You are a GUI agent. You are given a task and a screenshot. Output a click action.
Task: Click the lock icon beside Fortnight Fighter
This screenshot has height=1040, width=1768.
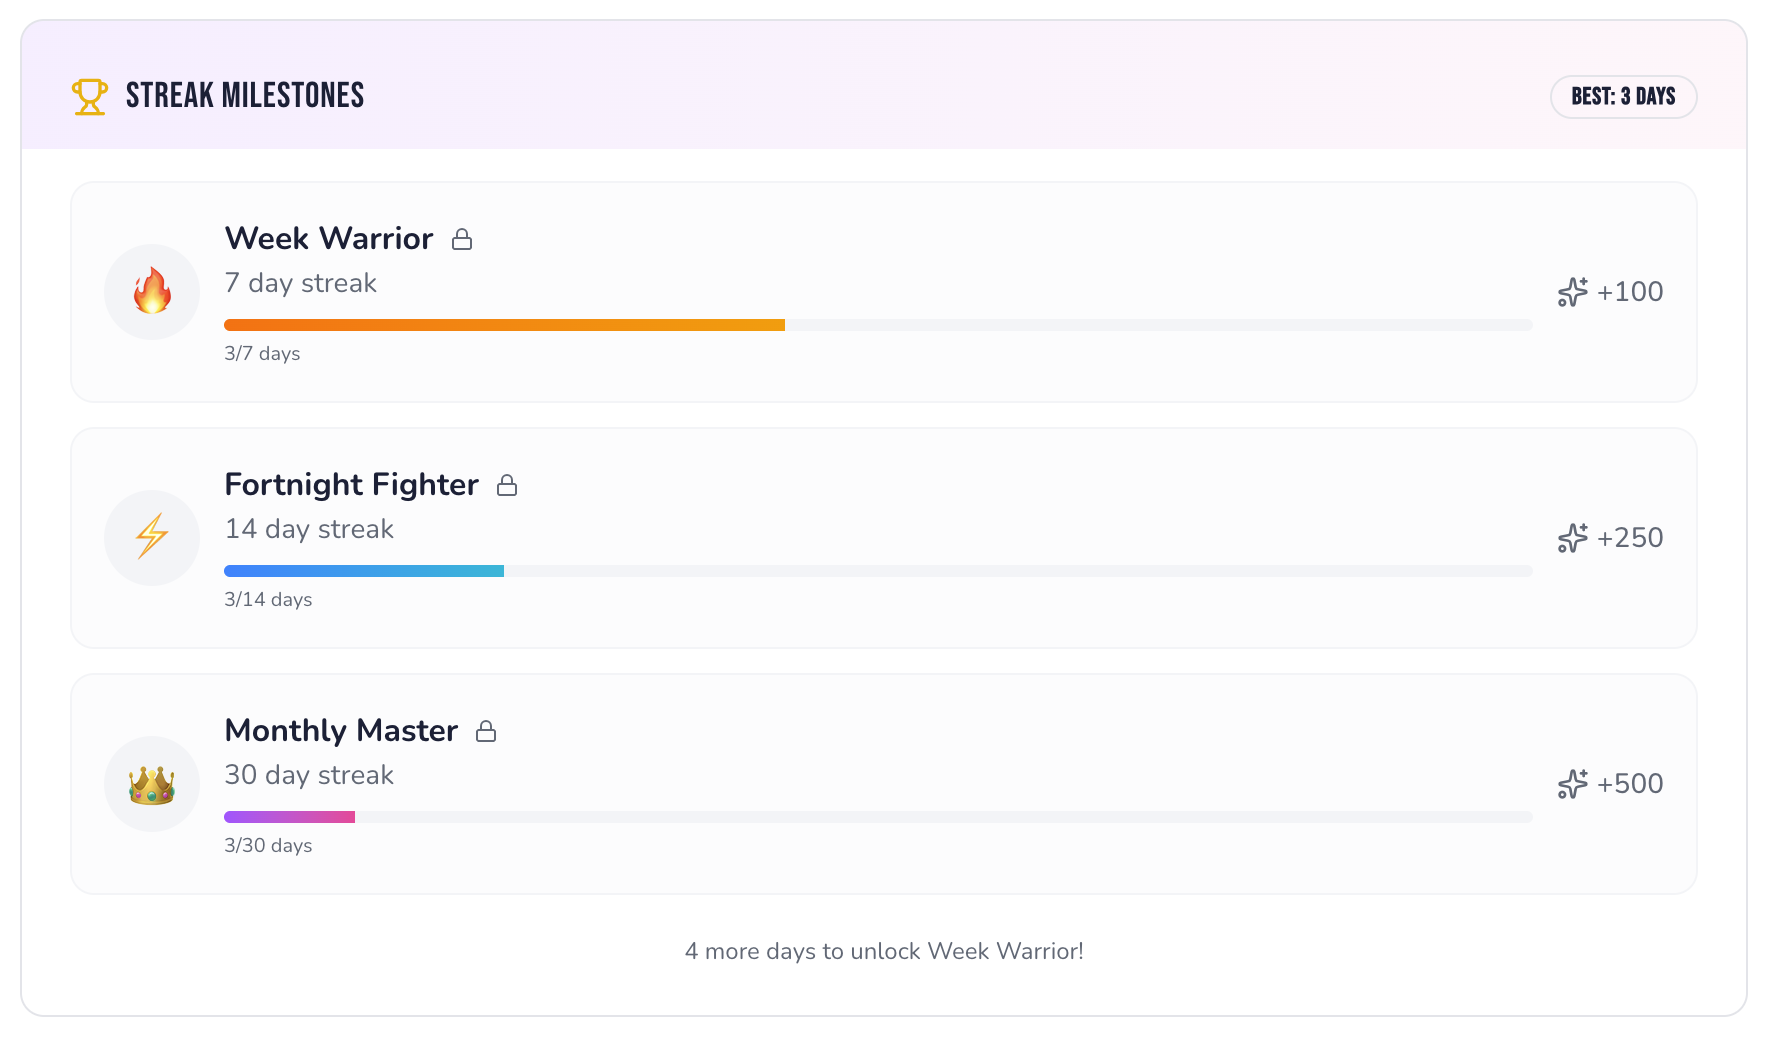(507, 485)
